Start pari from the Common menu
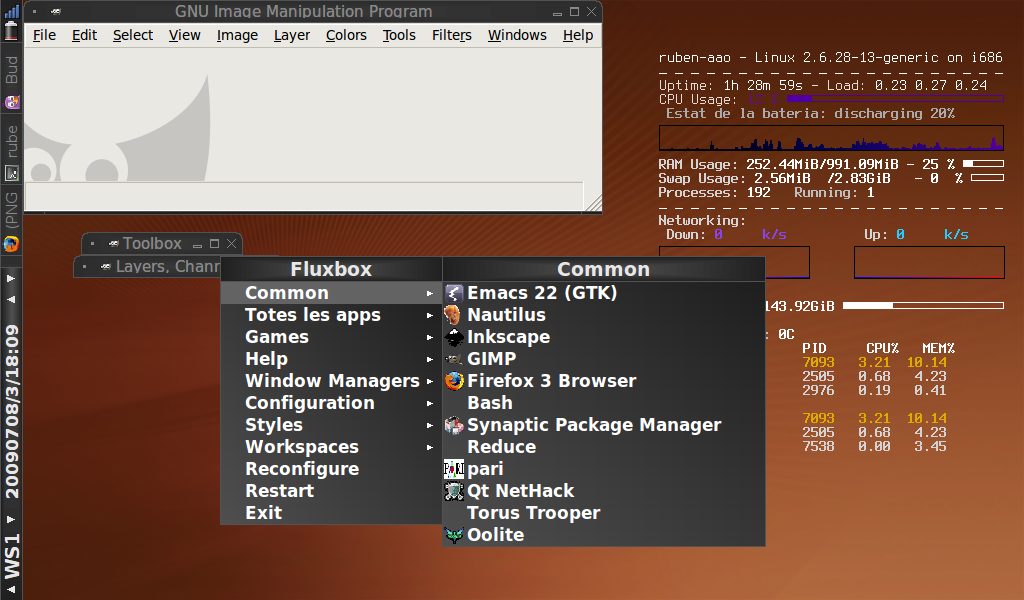The image size is (1024, 600). 603,469
